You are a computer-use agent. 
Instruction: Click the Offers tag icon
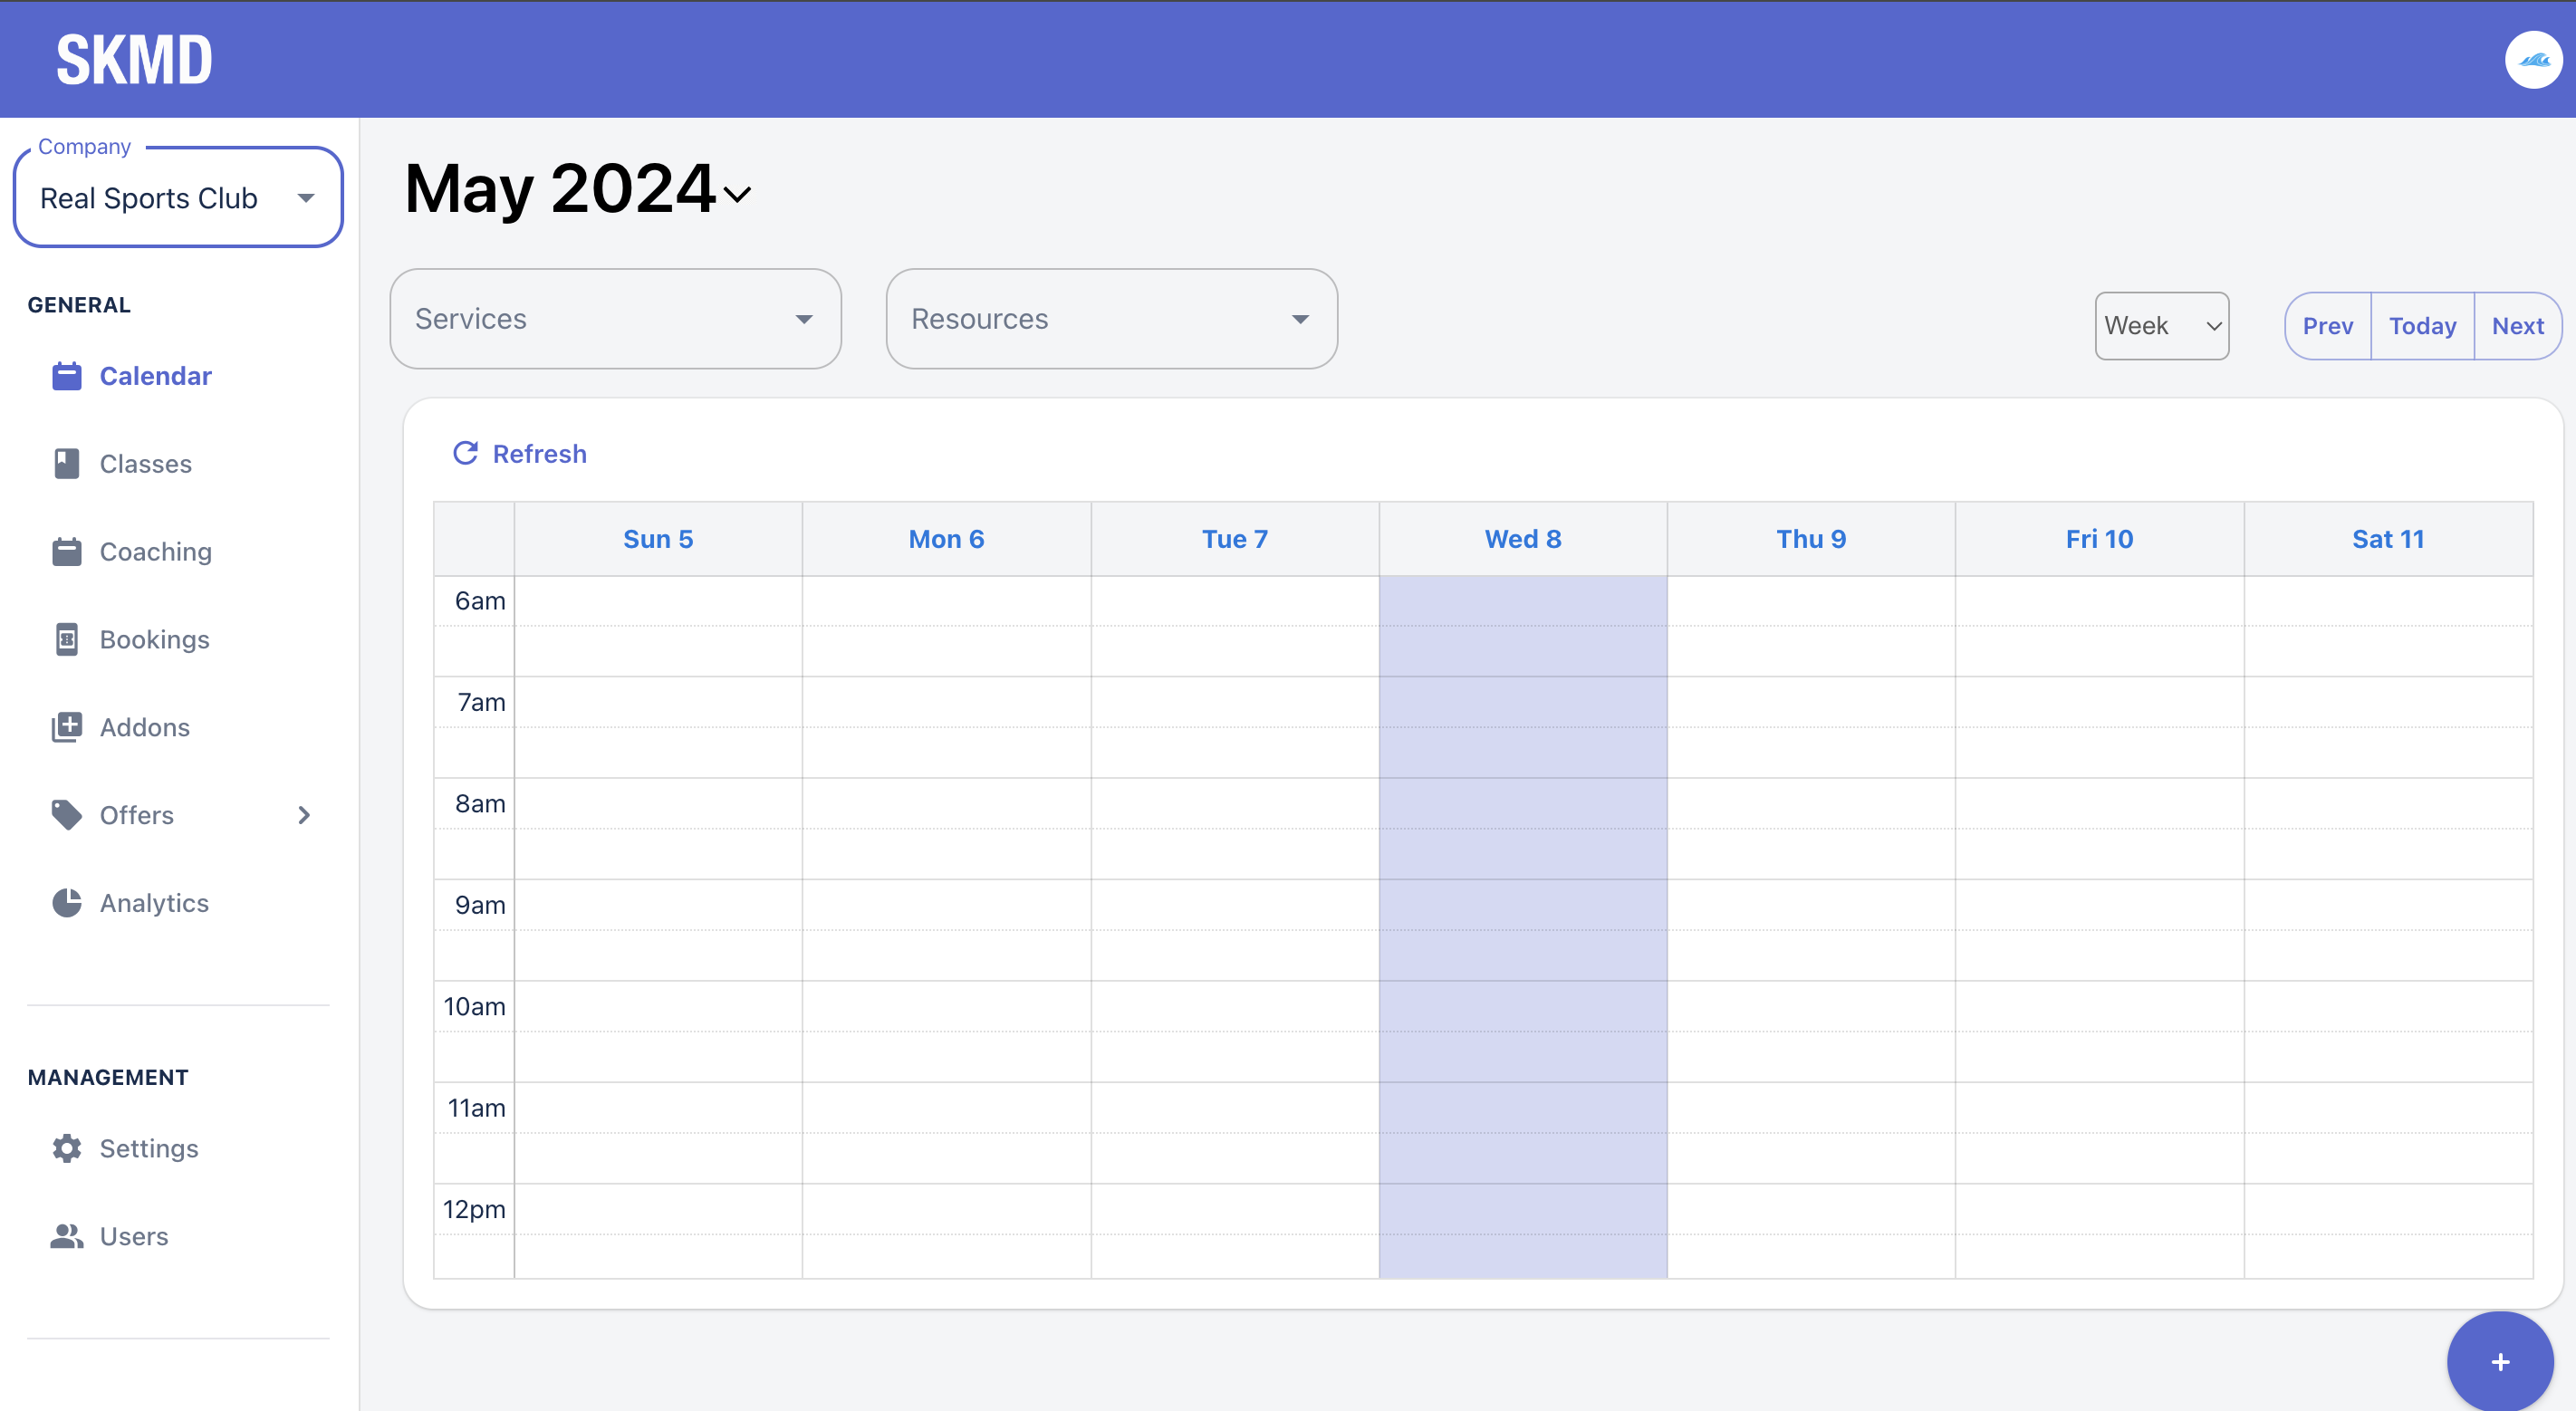tap(66, 815)
